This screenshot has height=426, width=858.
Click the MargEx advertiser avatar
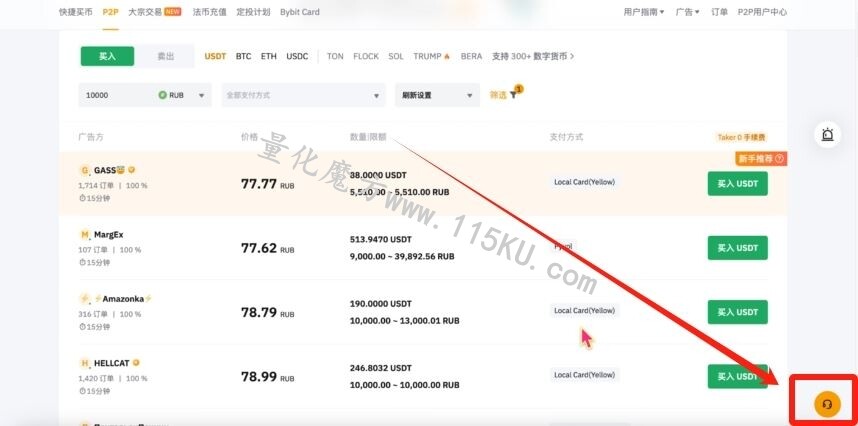(x=85, y=235)
